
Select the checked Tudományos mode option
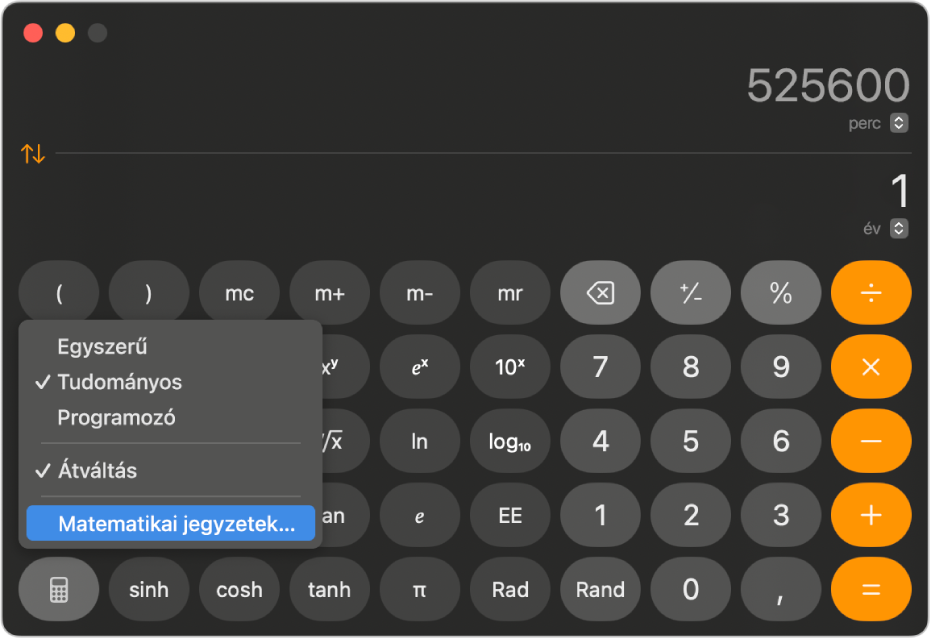119,382
